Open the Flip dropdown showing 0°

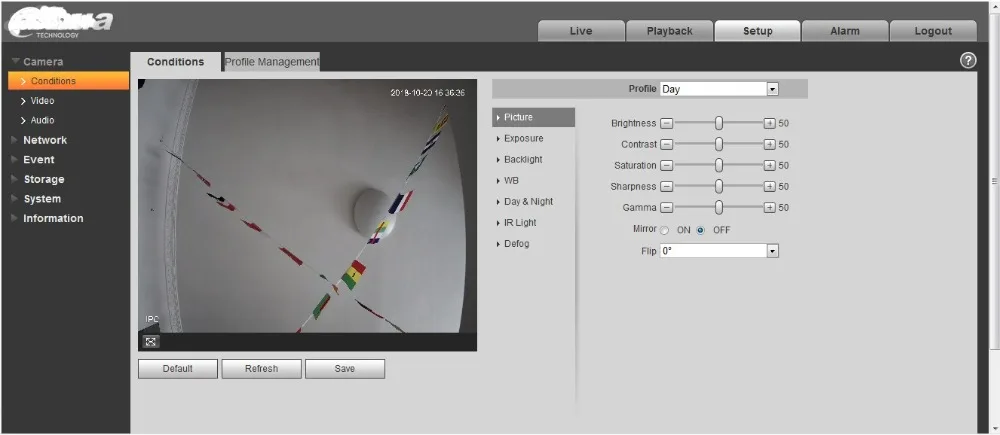click(719, 251)
